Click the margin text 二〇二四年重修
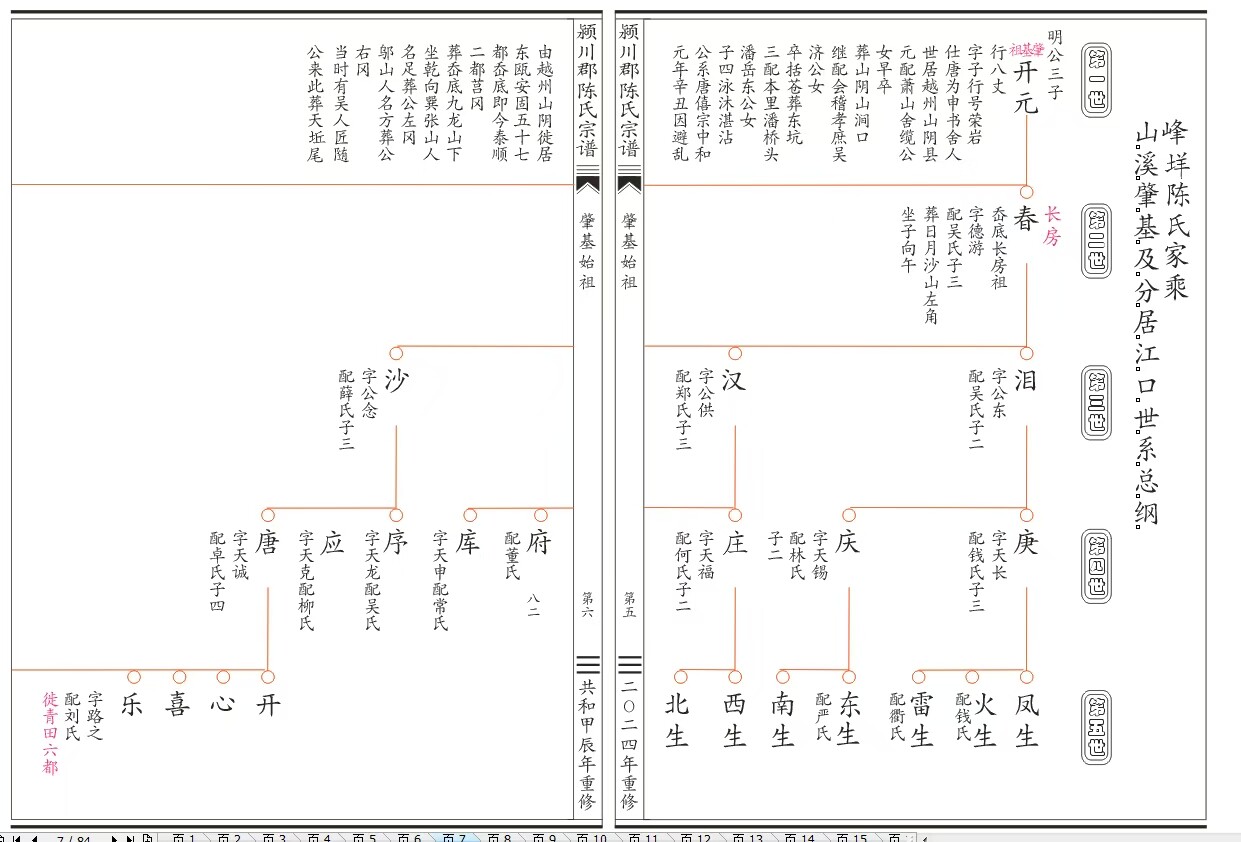This screenshot has width=1241, height=842. [629, 745]
